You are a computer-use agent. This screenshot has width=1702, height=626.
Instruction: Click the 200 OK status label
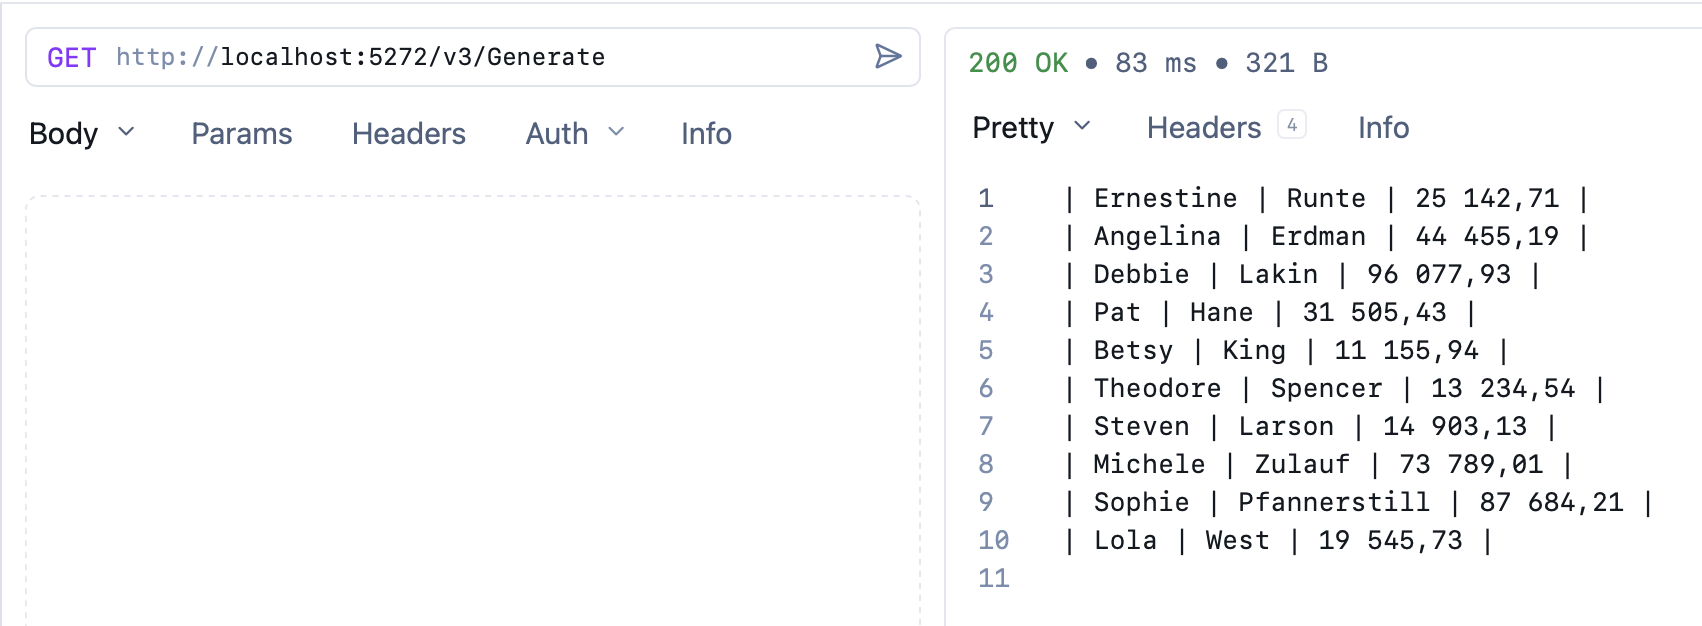[x=1017, y=63]
